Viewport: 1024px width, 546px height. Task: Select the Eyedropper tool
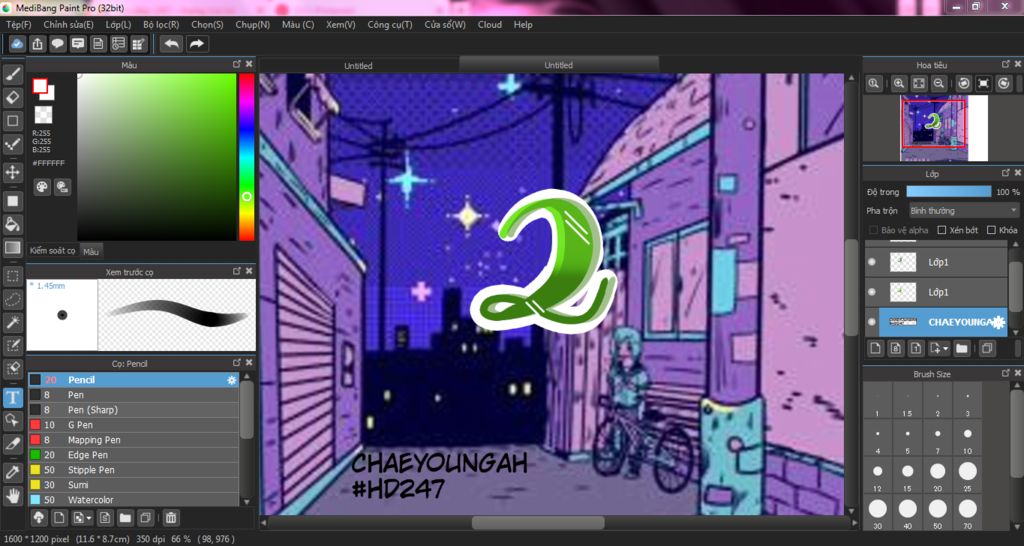(12, 472)
